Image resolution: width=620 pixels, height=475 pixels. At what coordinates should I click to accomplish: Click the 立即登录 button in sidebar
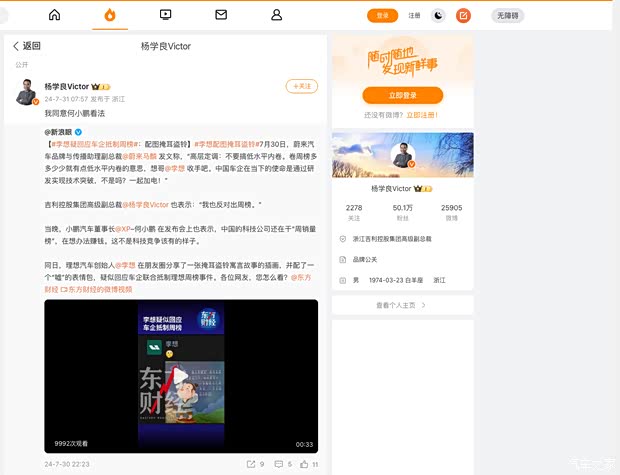tap(403, 95)
